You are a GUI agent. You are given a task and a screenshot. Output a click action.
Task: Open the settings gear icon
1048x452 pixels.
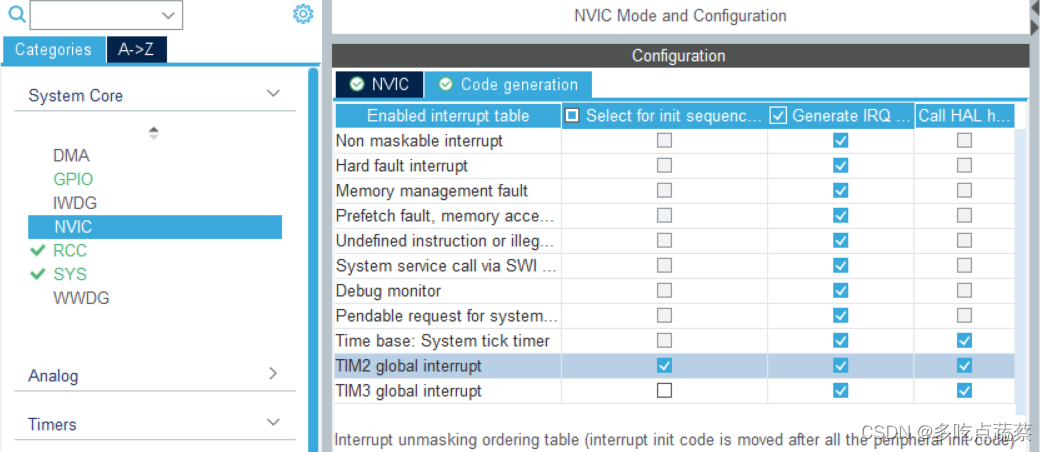[x=303, y=13]
